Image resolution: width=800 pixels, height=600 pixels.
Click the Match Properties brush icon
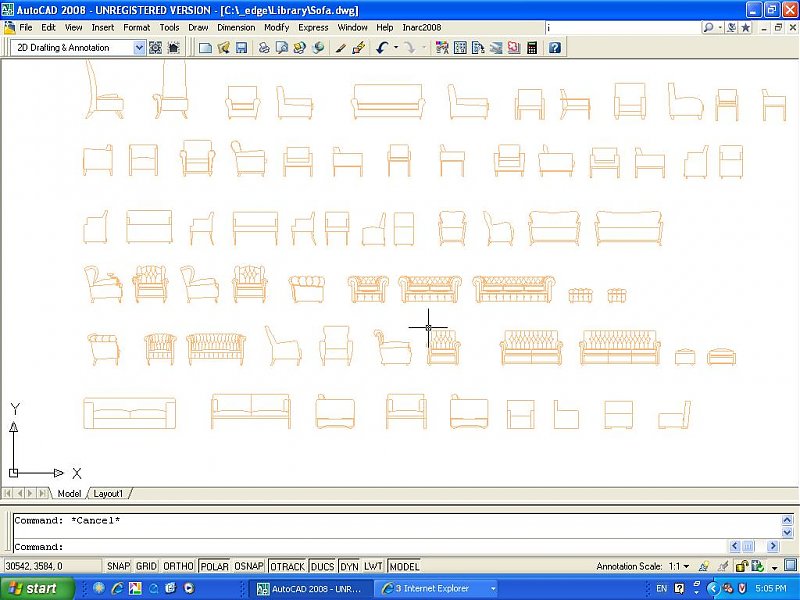click(x=340, y=48)
